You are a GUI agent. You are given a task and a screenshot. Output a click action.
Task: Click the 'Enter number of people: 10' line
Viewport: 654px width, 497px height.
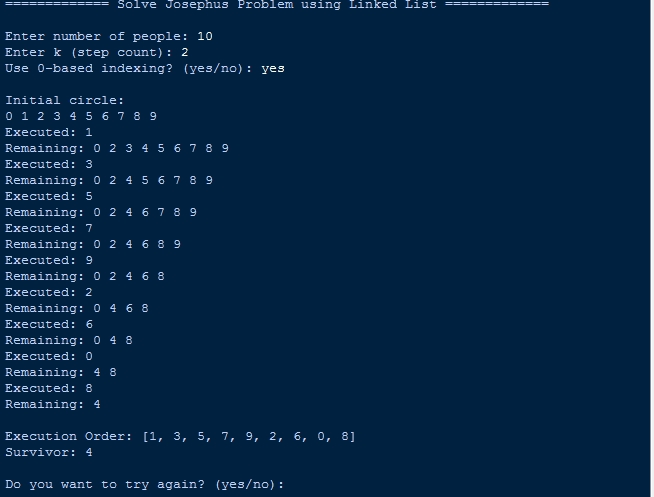(109, 36)
